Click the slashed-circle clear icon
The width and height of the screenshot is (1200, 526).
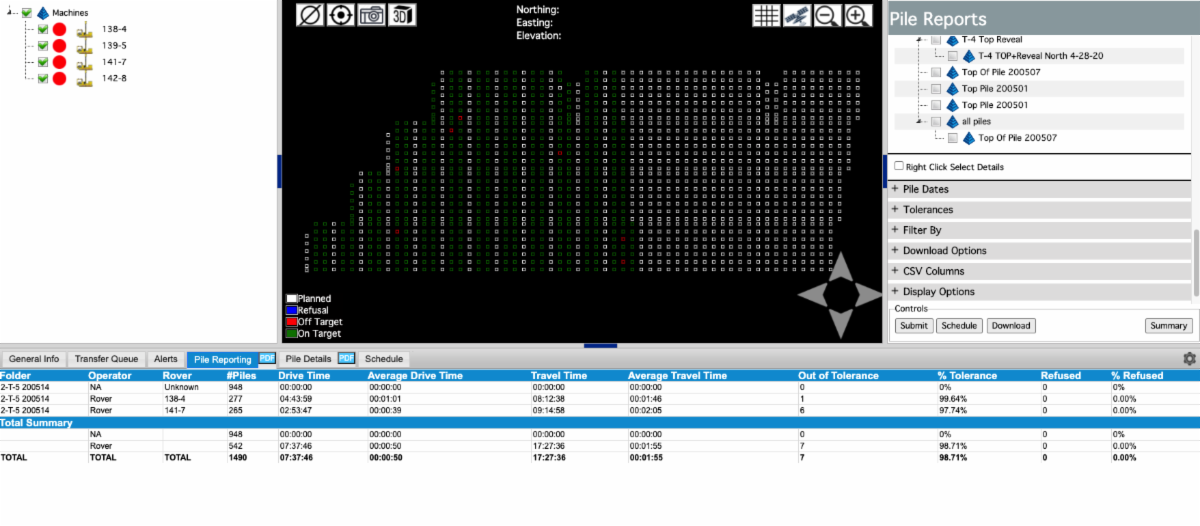click(x=310, y=15)
